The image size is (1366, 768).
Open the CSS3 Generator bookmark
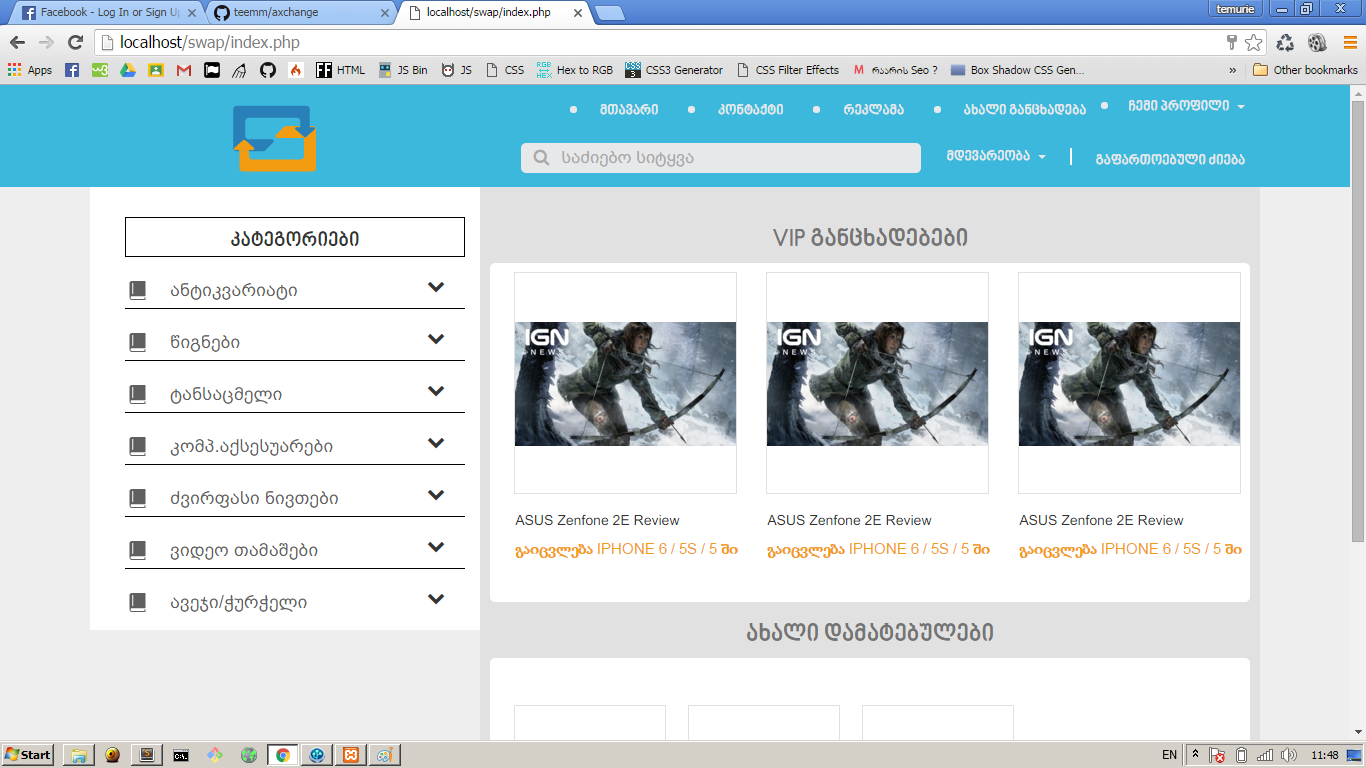click(x=674, y=70)
